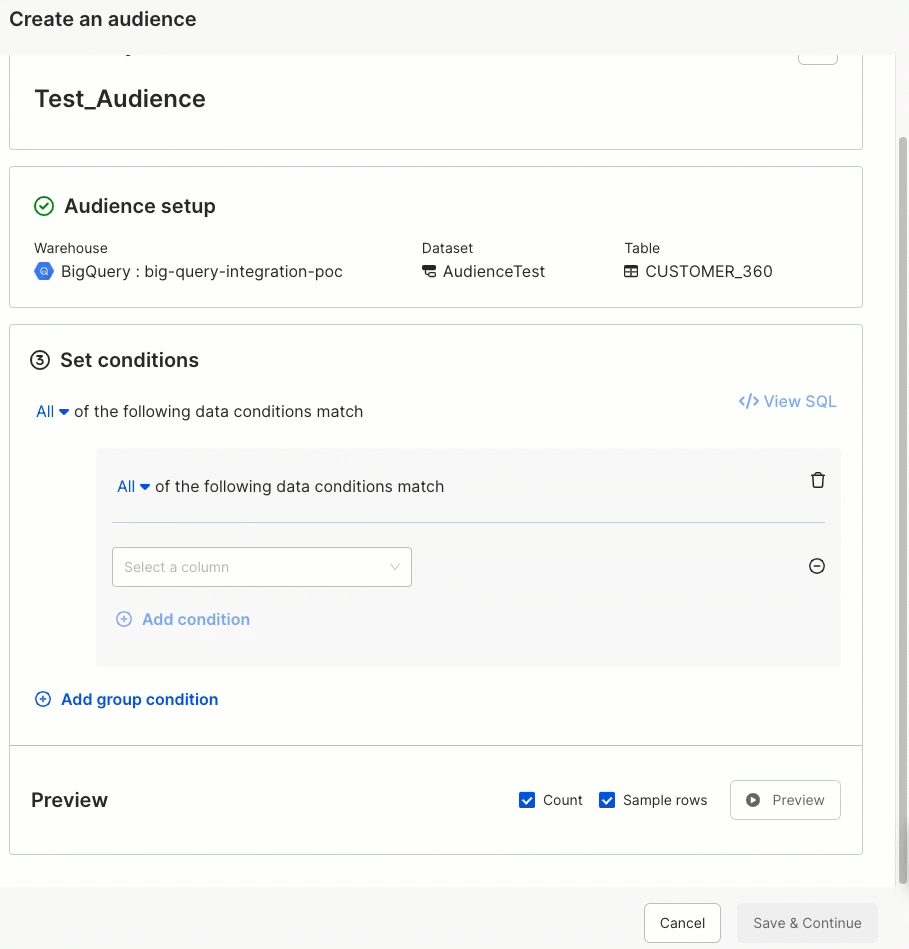
Task: Add condition to the group
Action: (x=183, y=619)
